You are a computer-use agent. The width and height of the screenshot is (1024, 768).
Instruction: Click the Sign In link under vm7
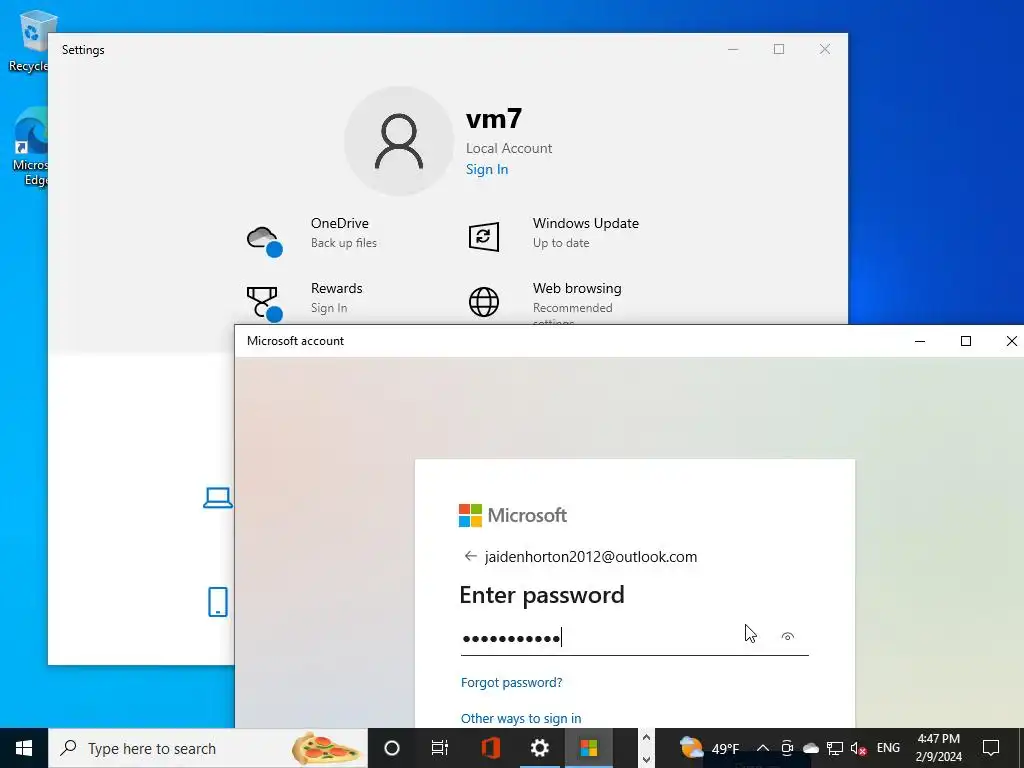point(487,169)
